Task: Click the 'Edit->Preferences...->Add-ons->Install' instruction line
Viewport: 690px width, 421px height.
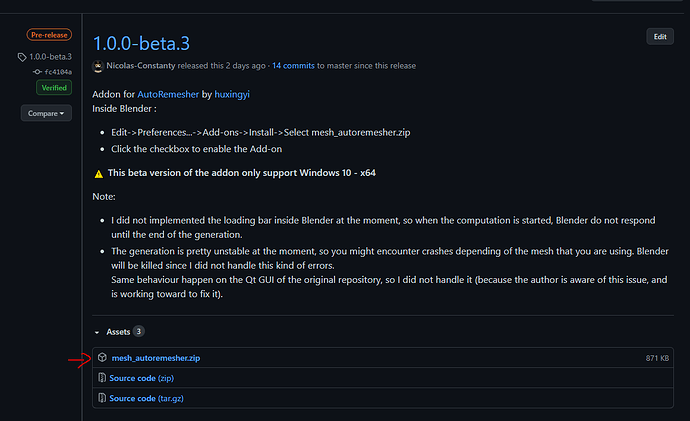Action: [x=261, y=132]
